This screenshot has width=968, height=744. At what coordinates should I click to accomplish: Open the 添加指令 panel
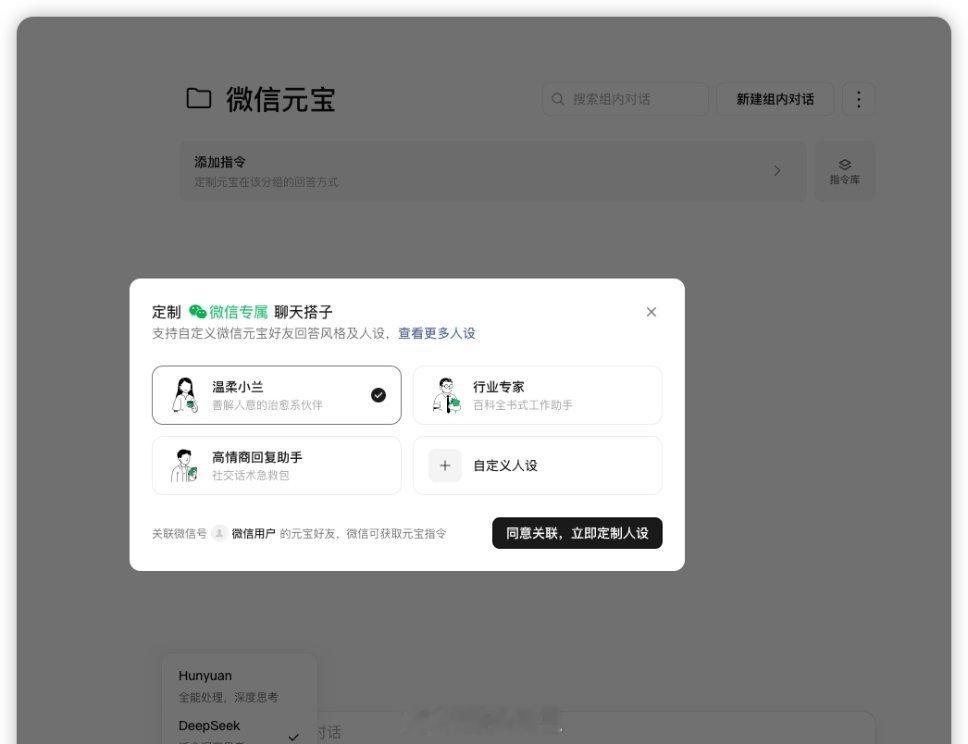pos(493,171)
